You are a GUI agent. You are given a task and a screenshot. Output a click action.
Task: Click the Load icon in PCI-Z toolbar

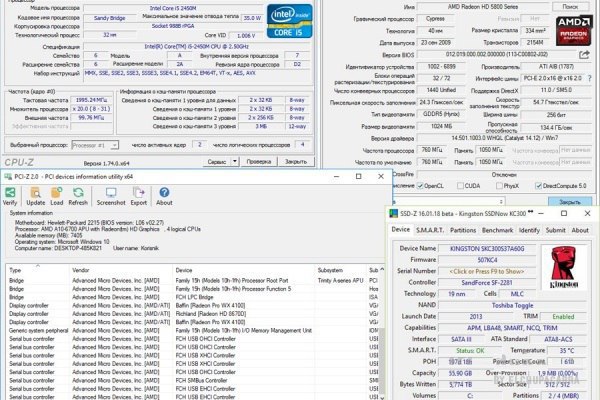coord(56,196)
